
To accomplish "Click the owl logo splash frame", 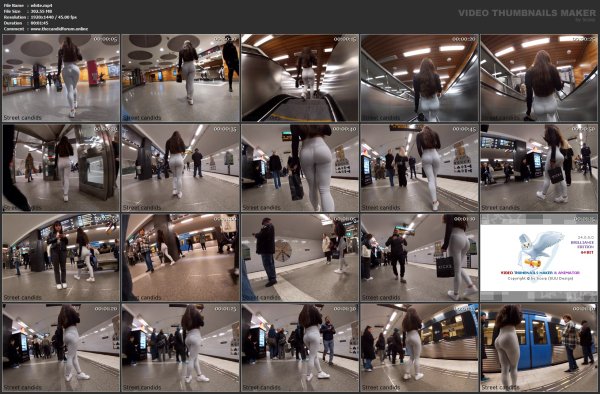I will pyautogui.click(x=539, y=258).
